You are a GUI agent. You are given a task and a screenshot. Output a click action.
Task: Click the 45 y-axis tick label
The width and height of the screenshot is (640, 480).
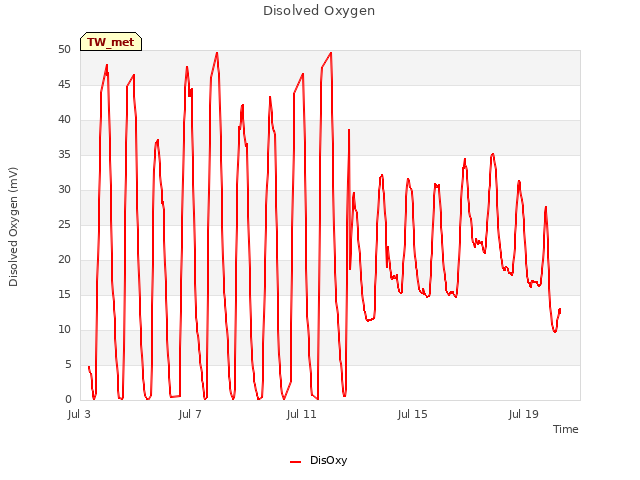point(64,84)
